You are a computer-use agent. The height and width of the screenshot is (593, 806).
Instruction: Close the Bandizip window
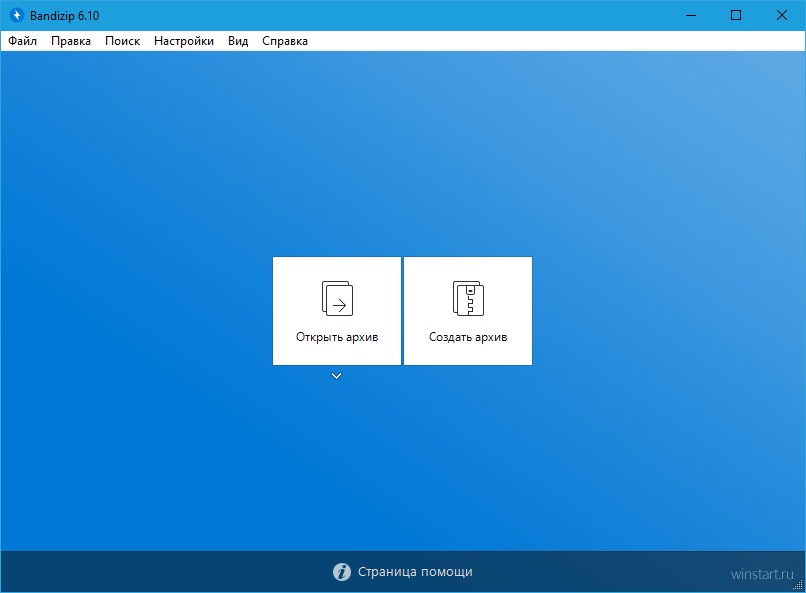coord(782,15)
